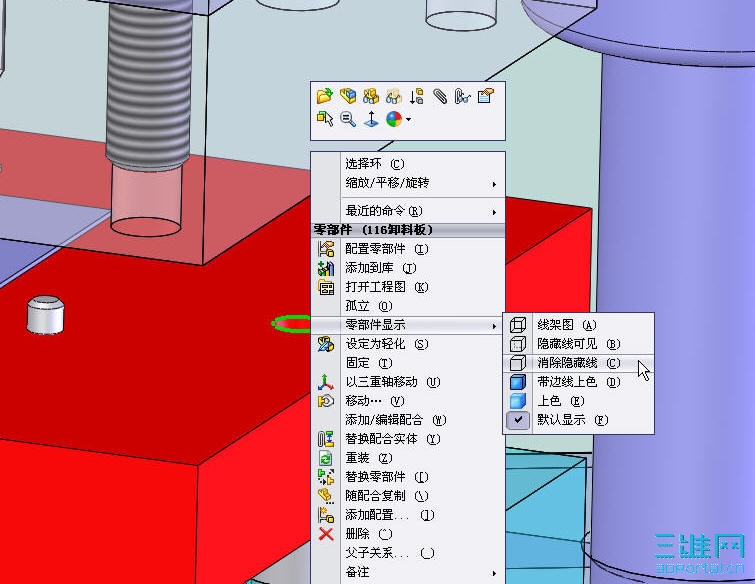Click the 随配合复制 icon
Viewport: 755px width, 584px height.
pos(326,496)
